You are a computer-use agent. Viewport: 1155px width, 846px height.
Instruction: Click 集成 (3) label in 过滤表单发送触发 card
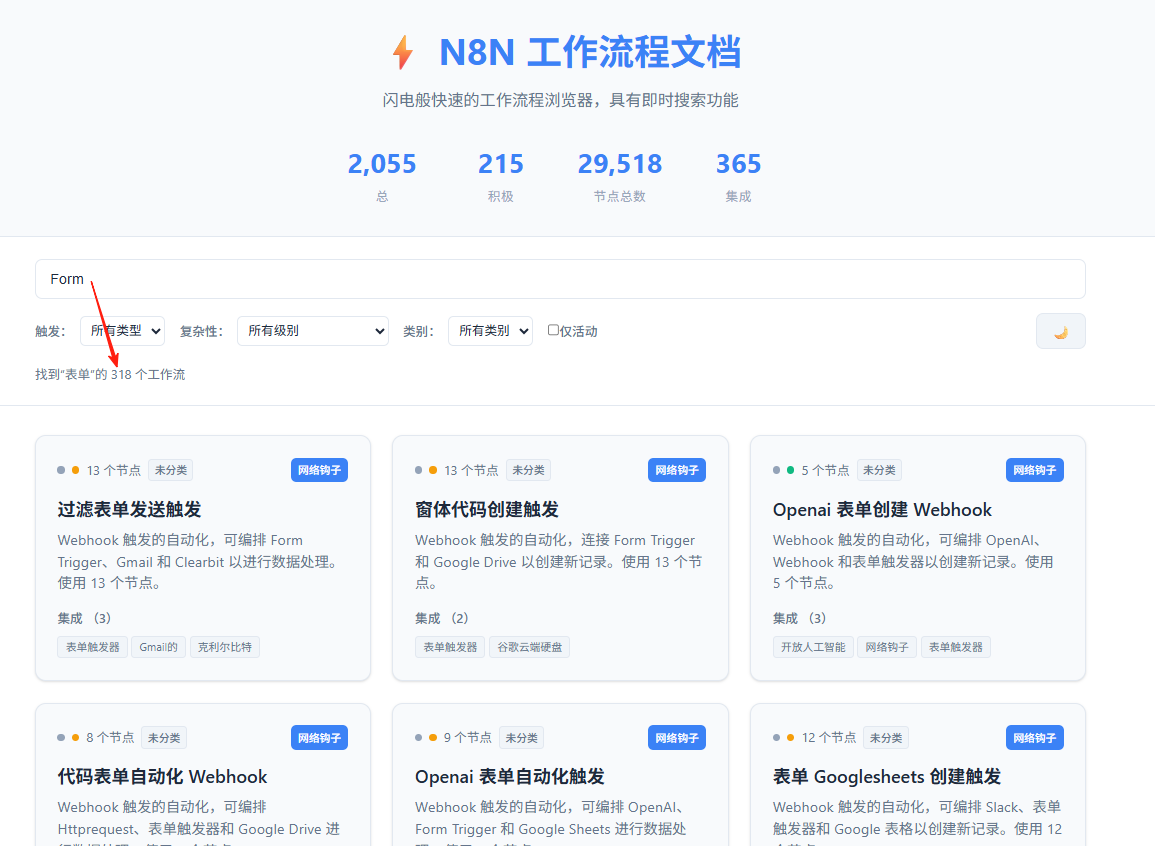pos(84,618)
